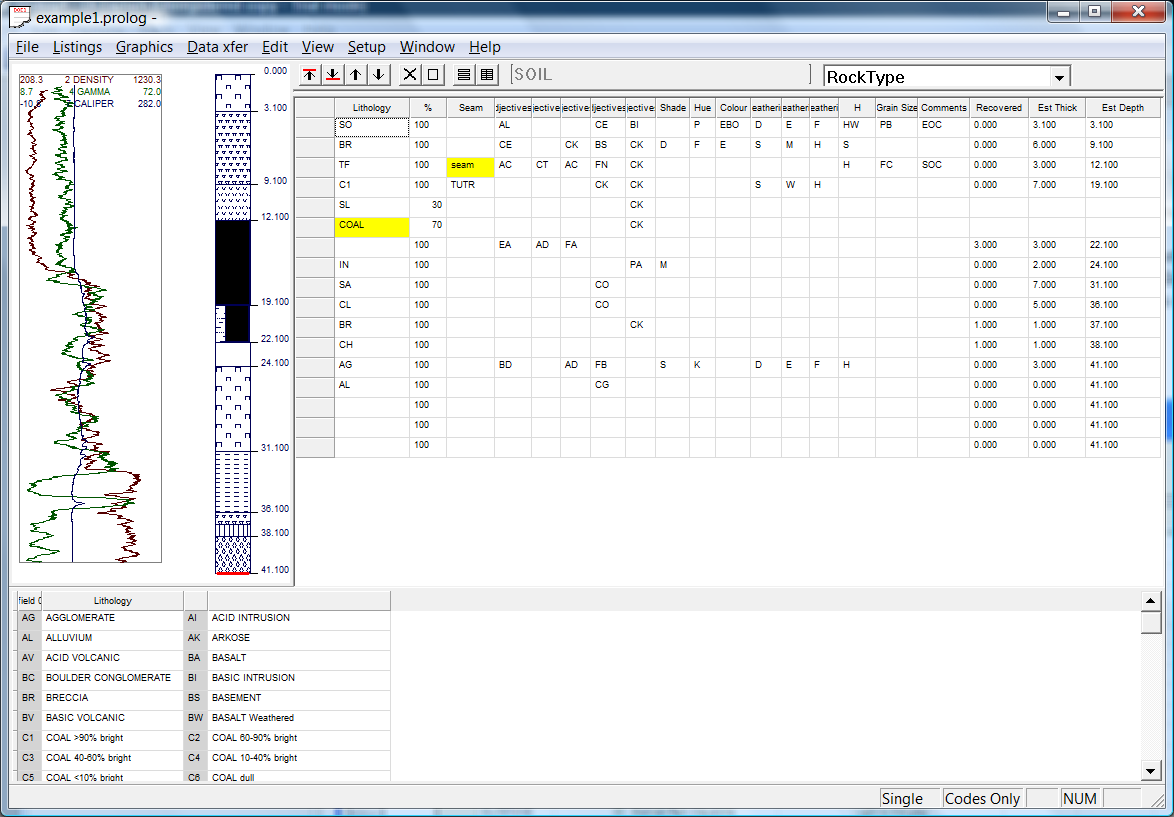1174x817 pixels.
Task: Click the jump-to-top arrow toolbar icon
Action: pos(310,75)
